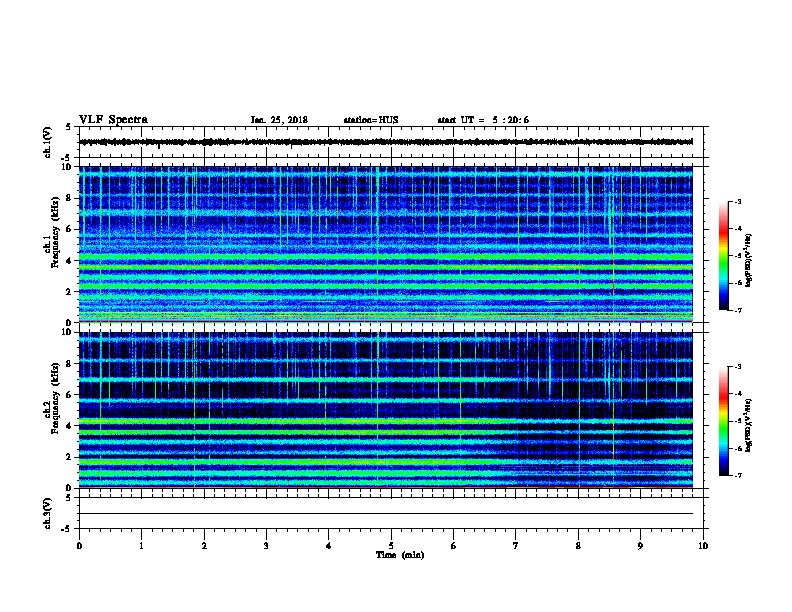
Task: Click the ch.1 voltage waveform trace
Action: click(x=386, y=142)
